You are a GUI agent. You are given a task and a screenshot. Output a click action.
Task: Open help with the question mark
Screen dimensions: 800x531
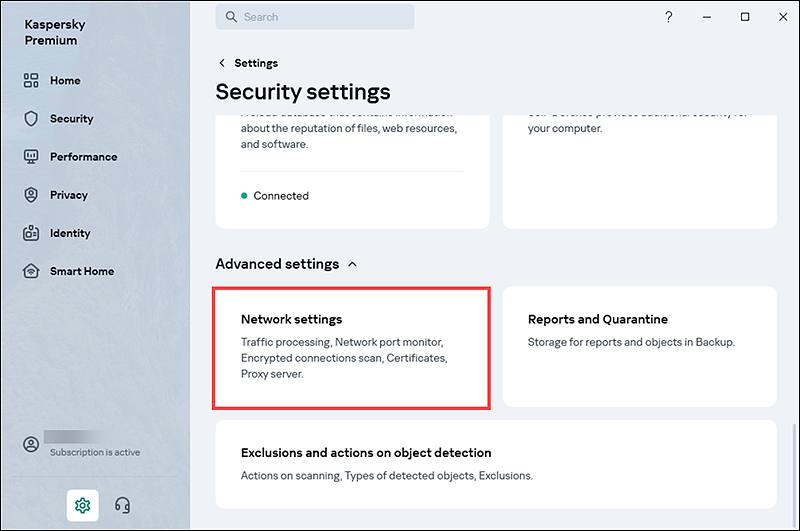coord(669,17)
